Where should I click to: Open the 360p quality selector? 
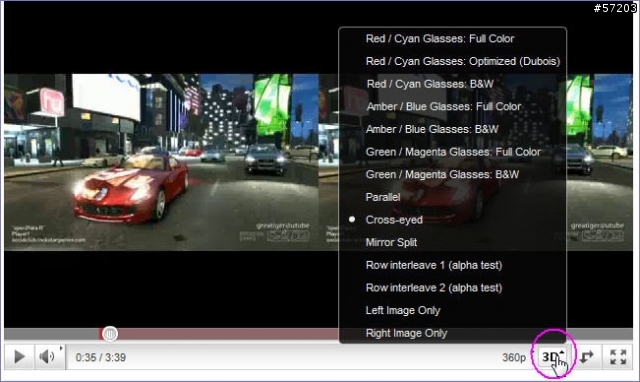pyautogui.click(x=514, y=358)
